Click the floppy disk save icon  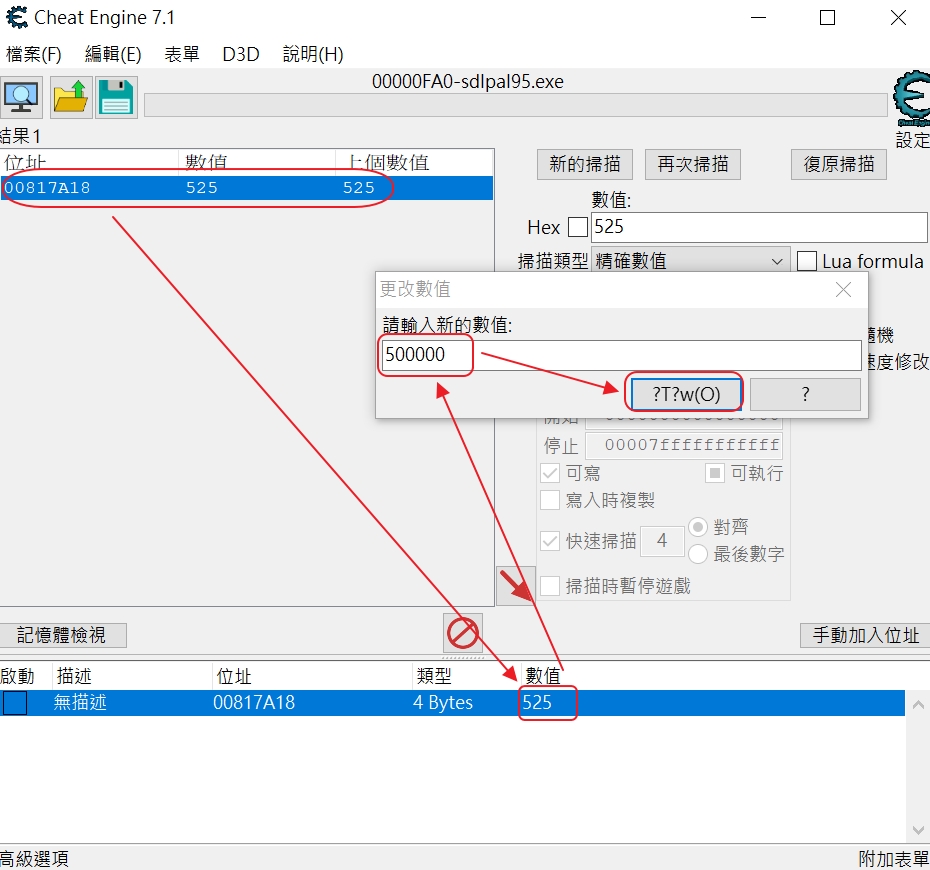(x=116, y=97)
